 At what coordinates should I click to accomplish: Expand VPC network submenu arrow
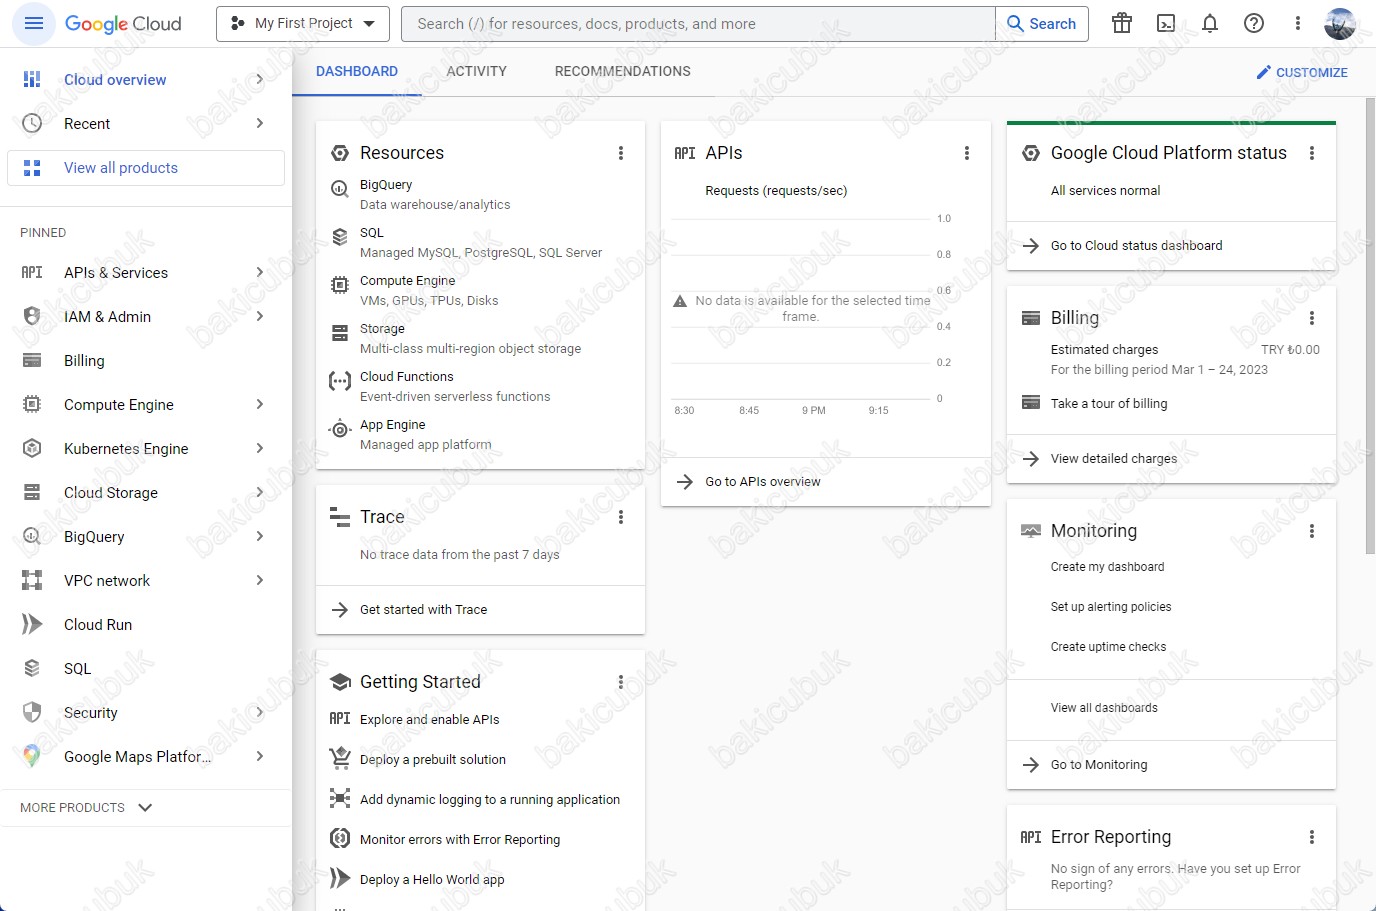pos(260,580)
